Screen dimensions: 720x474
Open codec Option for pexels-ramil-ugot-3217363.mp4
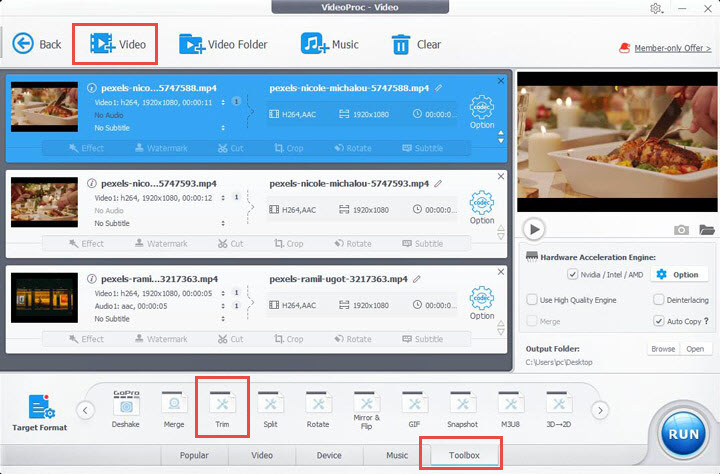482,303
